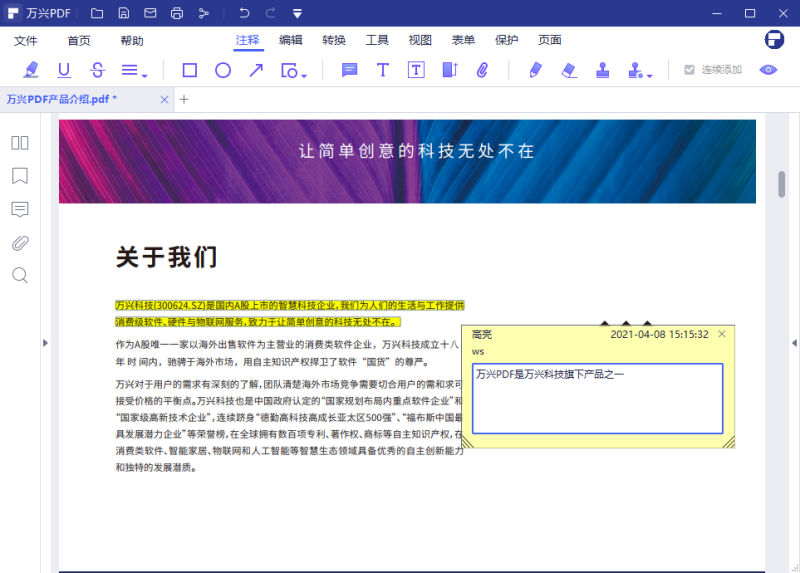800x573 pixels.
Task: Add a new document tab
Action: (x=184, y=99)
